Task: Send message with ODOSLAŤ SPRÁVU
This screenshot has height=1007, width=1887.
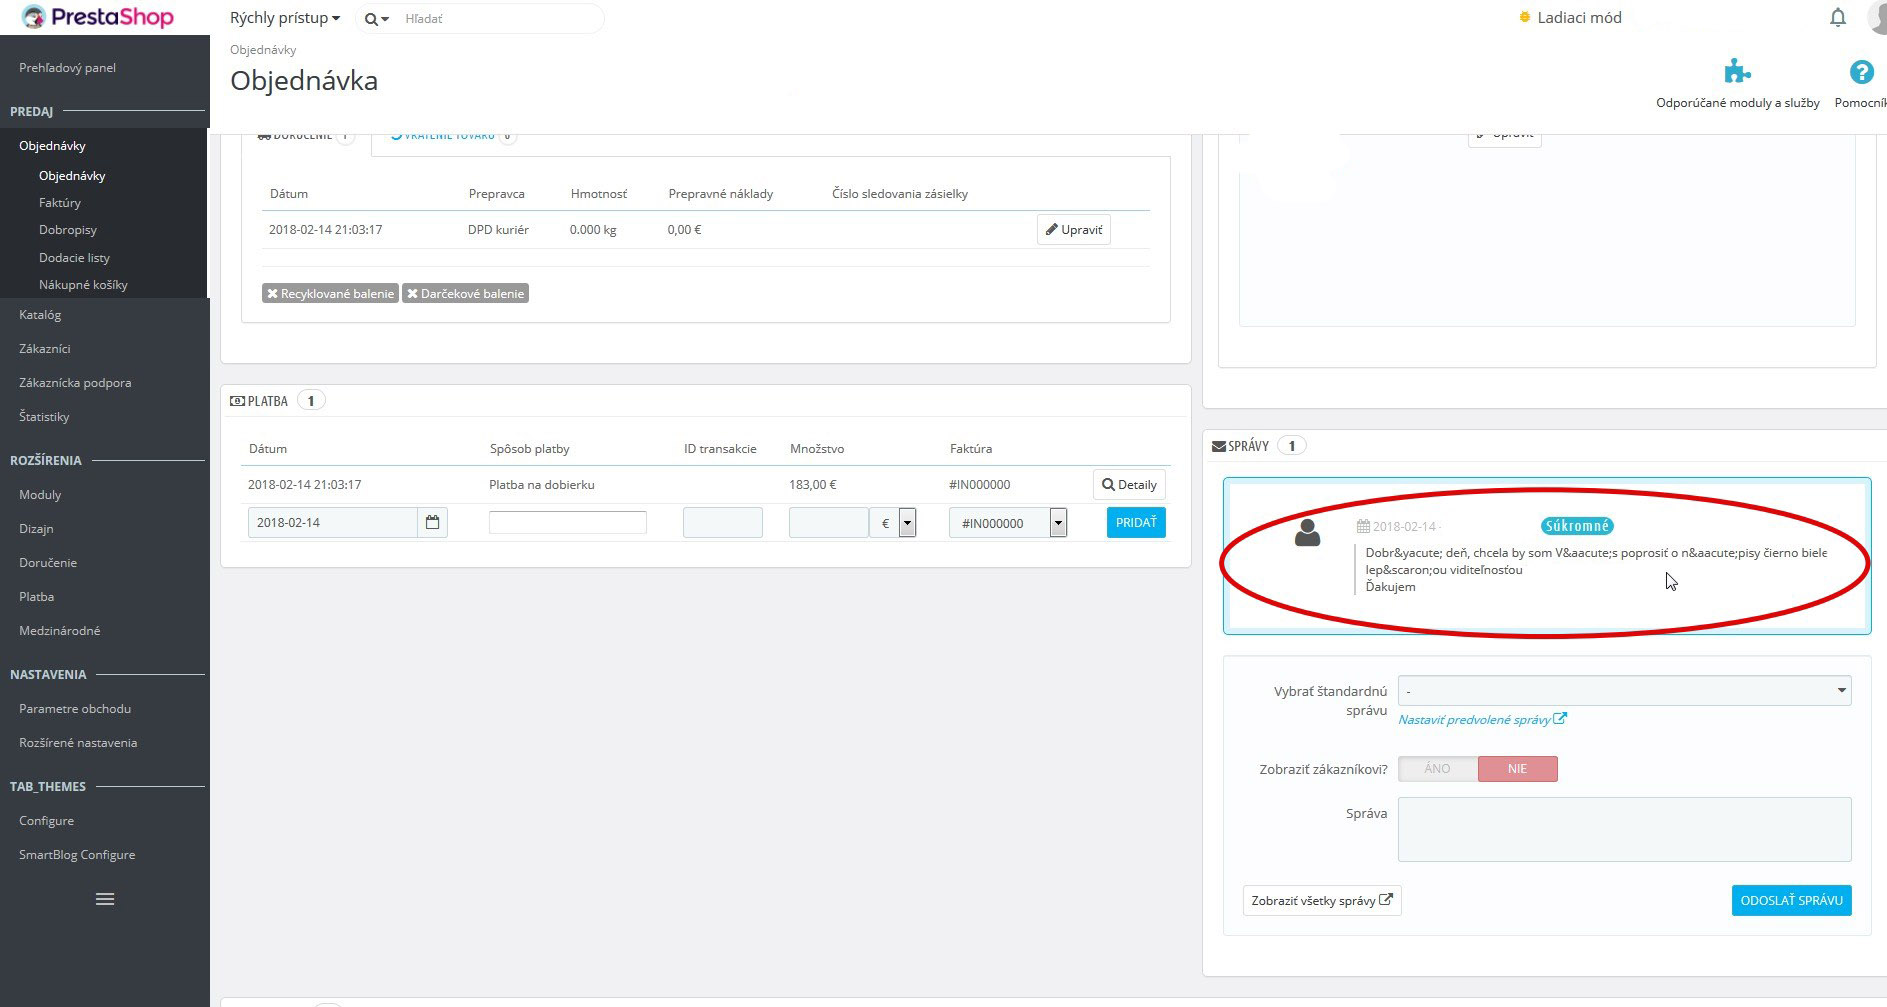Action: coord(1791,901)
